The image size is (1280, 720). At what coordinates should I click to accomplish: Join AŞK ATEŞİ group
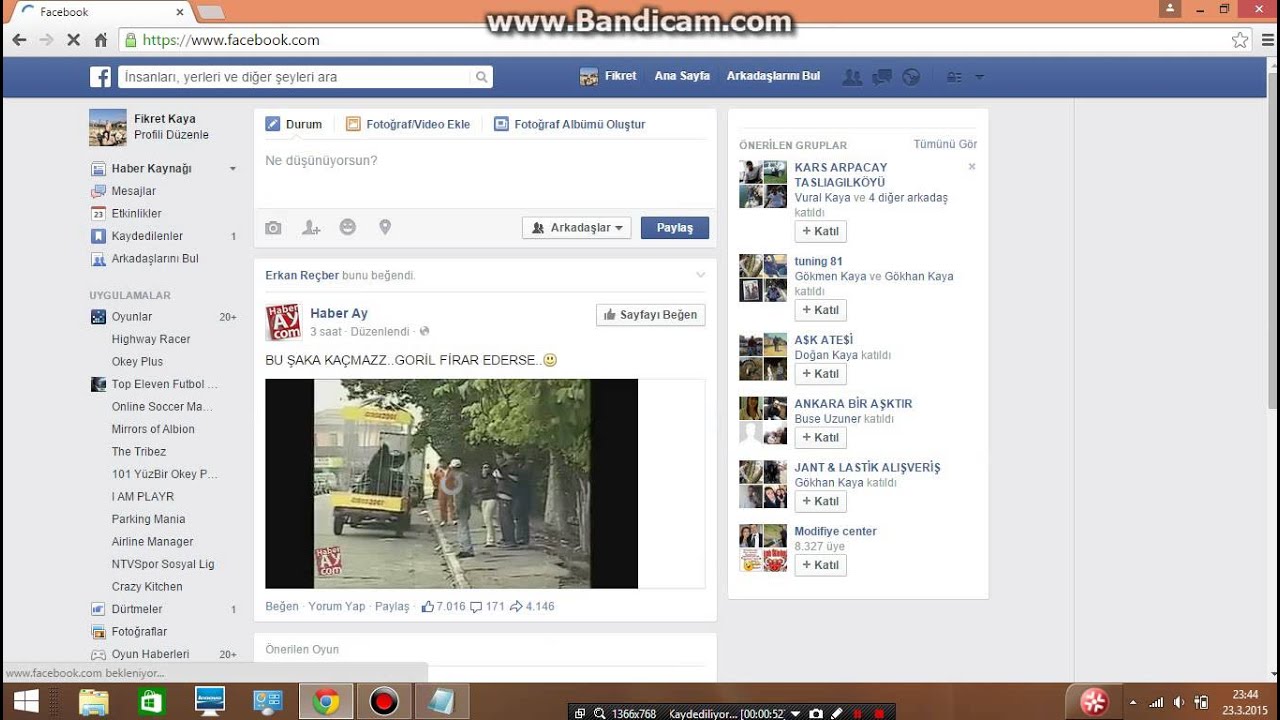[x=821, y=374]
